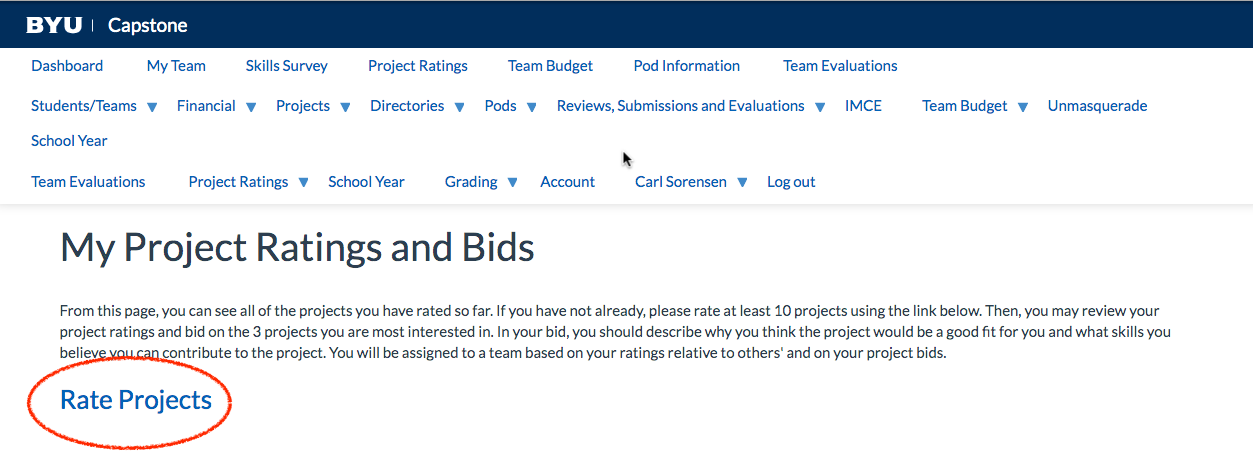Expand the Carl Sorensen user menu
This screenshot has height=467, width=1253.
[742, 183]
